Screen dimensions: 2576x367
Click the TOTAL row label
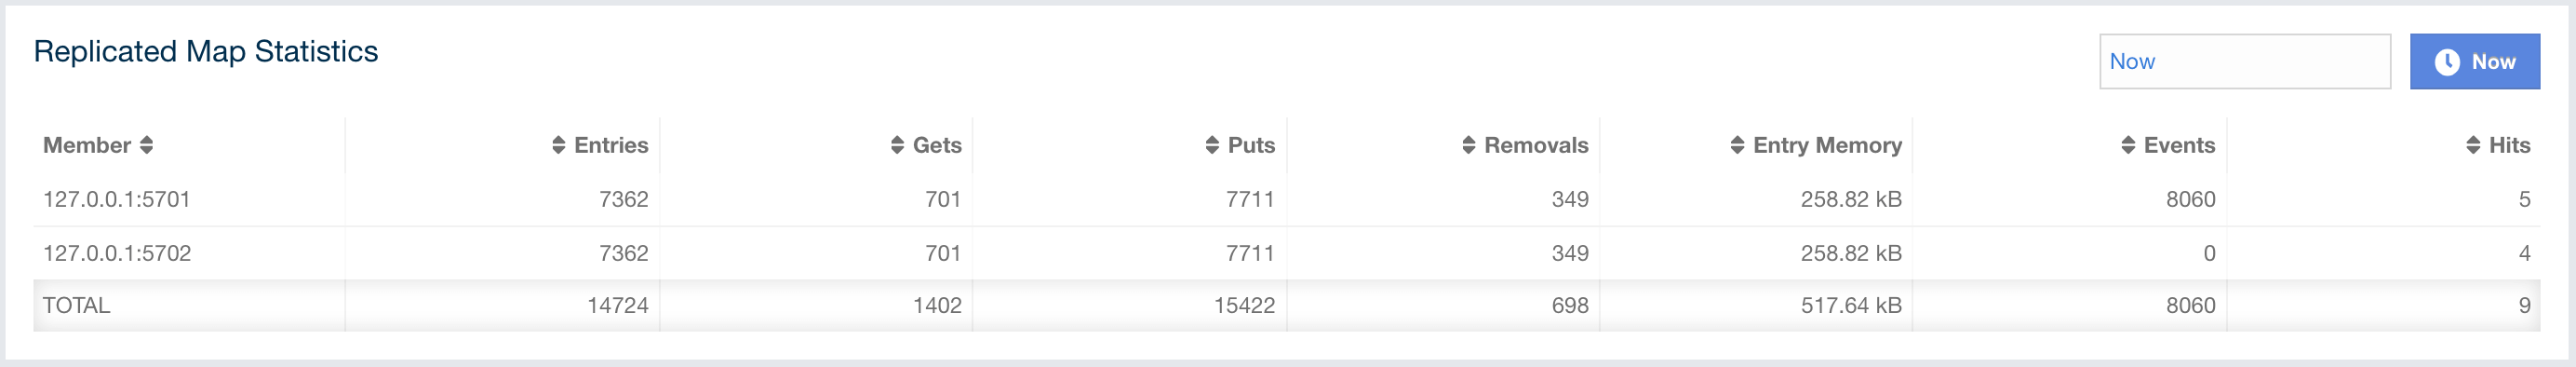[76, 305]
